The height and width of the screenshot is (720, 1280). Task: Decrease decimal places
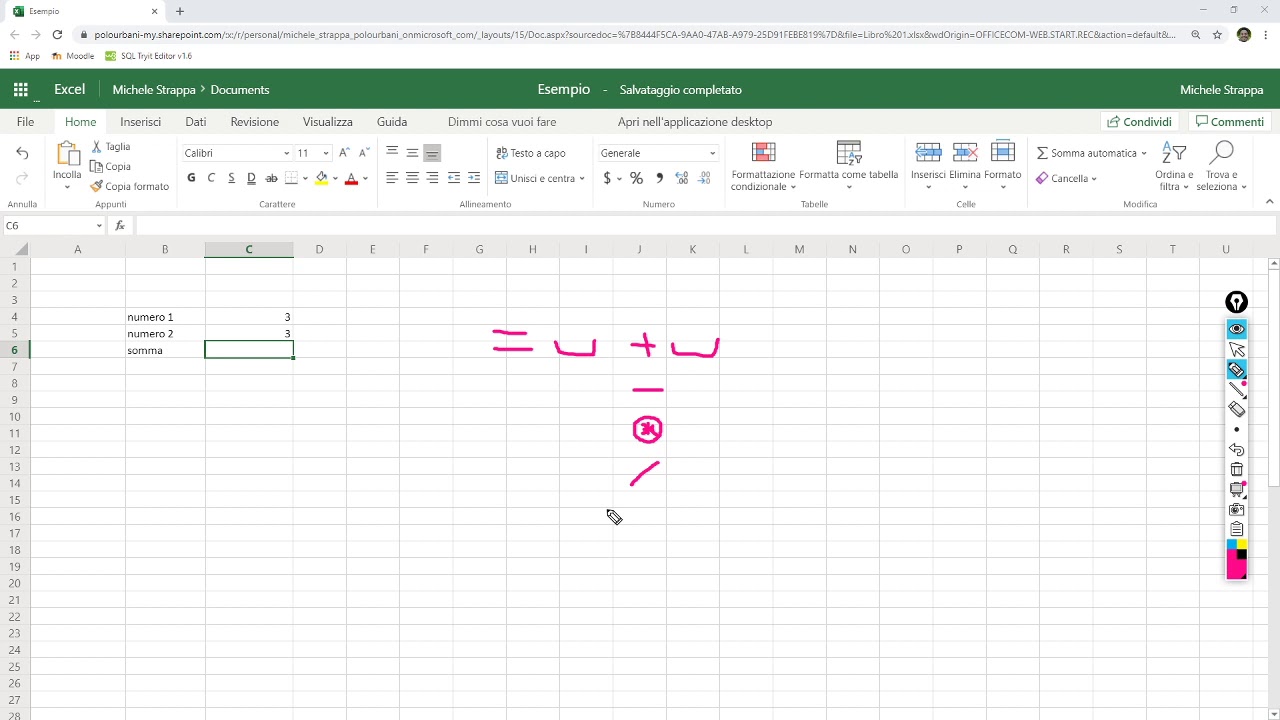coord(704,178)
